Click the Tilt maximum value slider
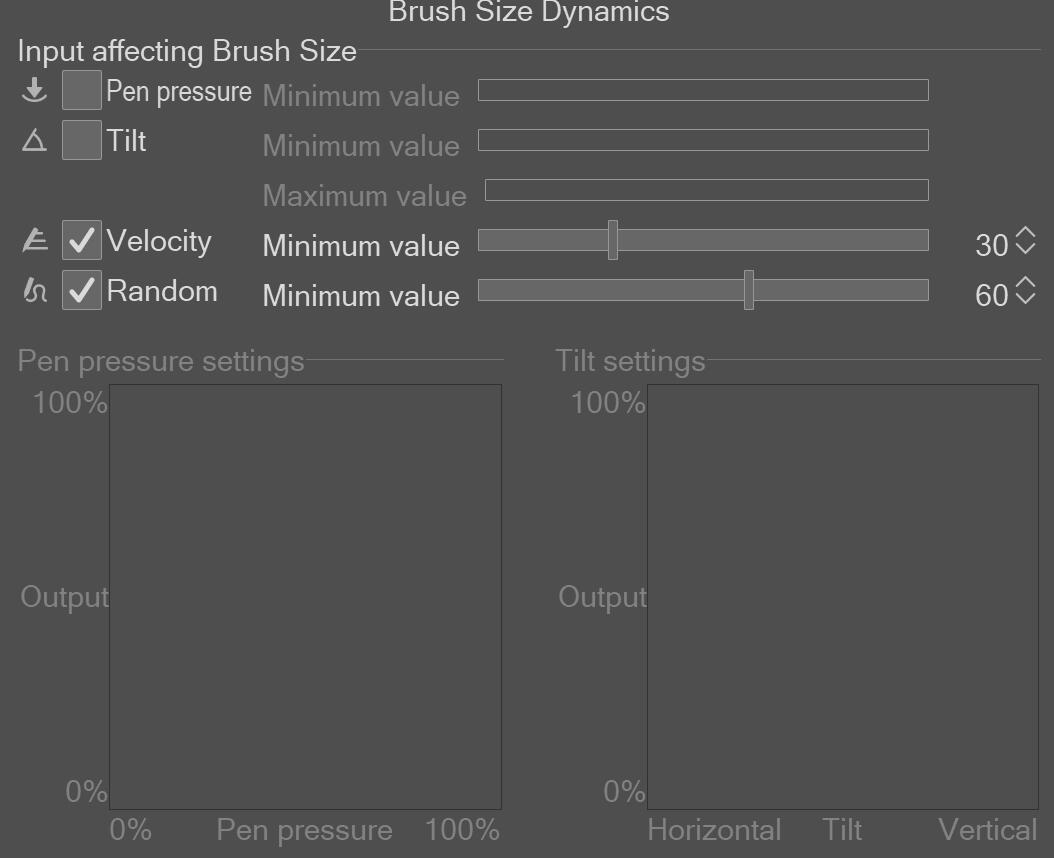This screenshot has width=1054, height=858. pos(706,190)
